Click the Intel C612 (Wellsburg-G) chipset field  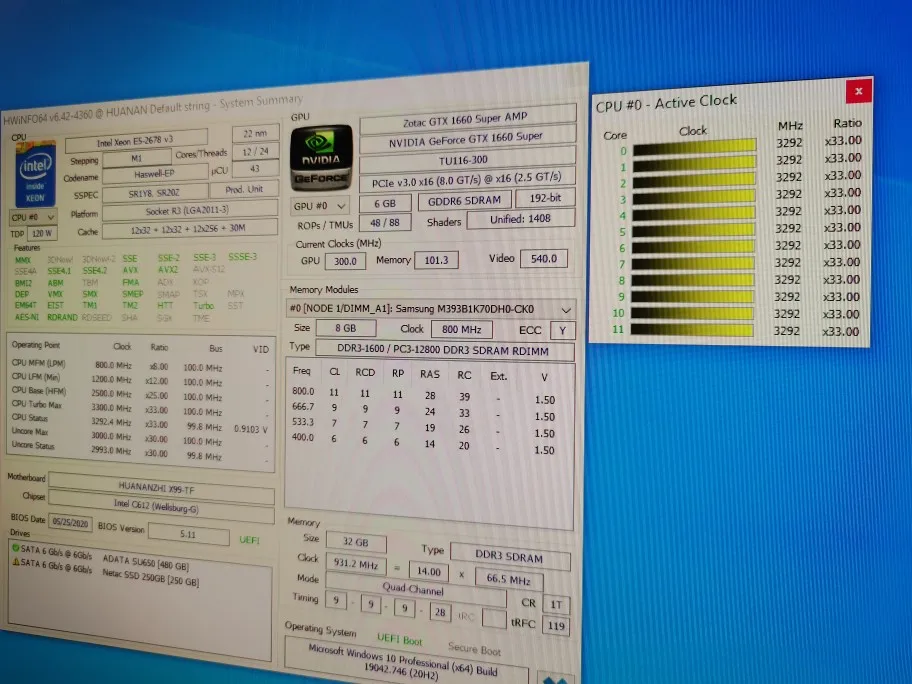(x=161, y=506)
